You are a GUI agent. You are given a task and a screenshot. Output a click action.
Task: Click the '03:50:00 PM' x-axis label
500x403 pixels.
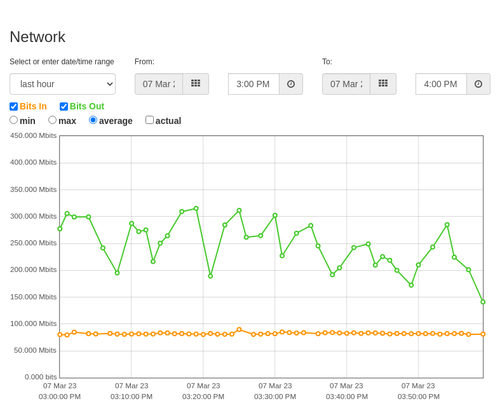point(418,397)
